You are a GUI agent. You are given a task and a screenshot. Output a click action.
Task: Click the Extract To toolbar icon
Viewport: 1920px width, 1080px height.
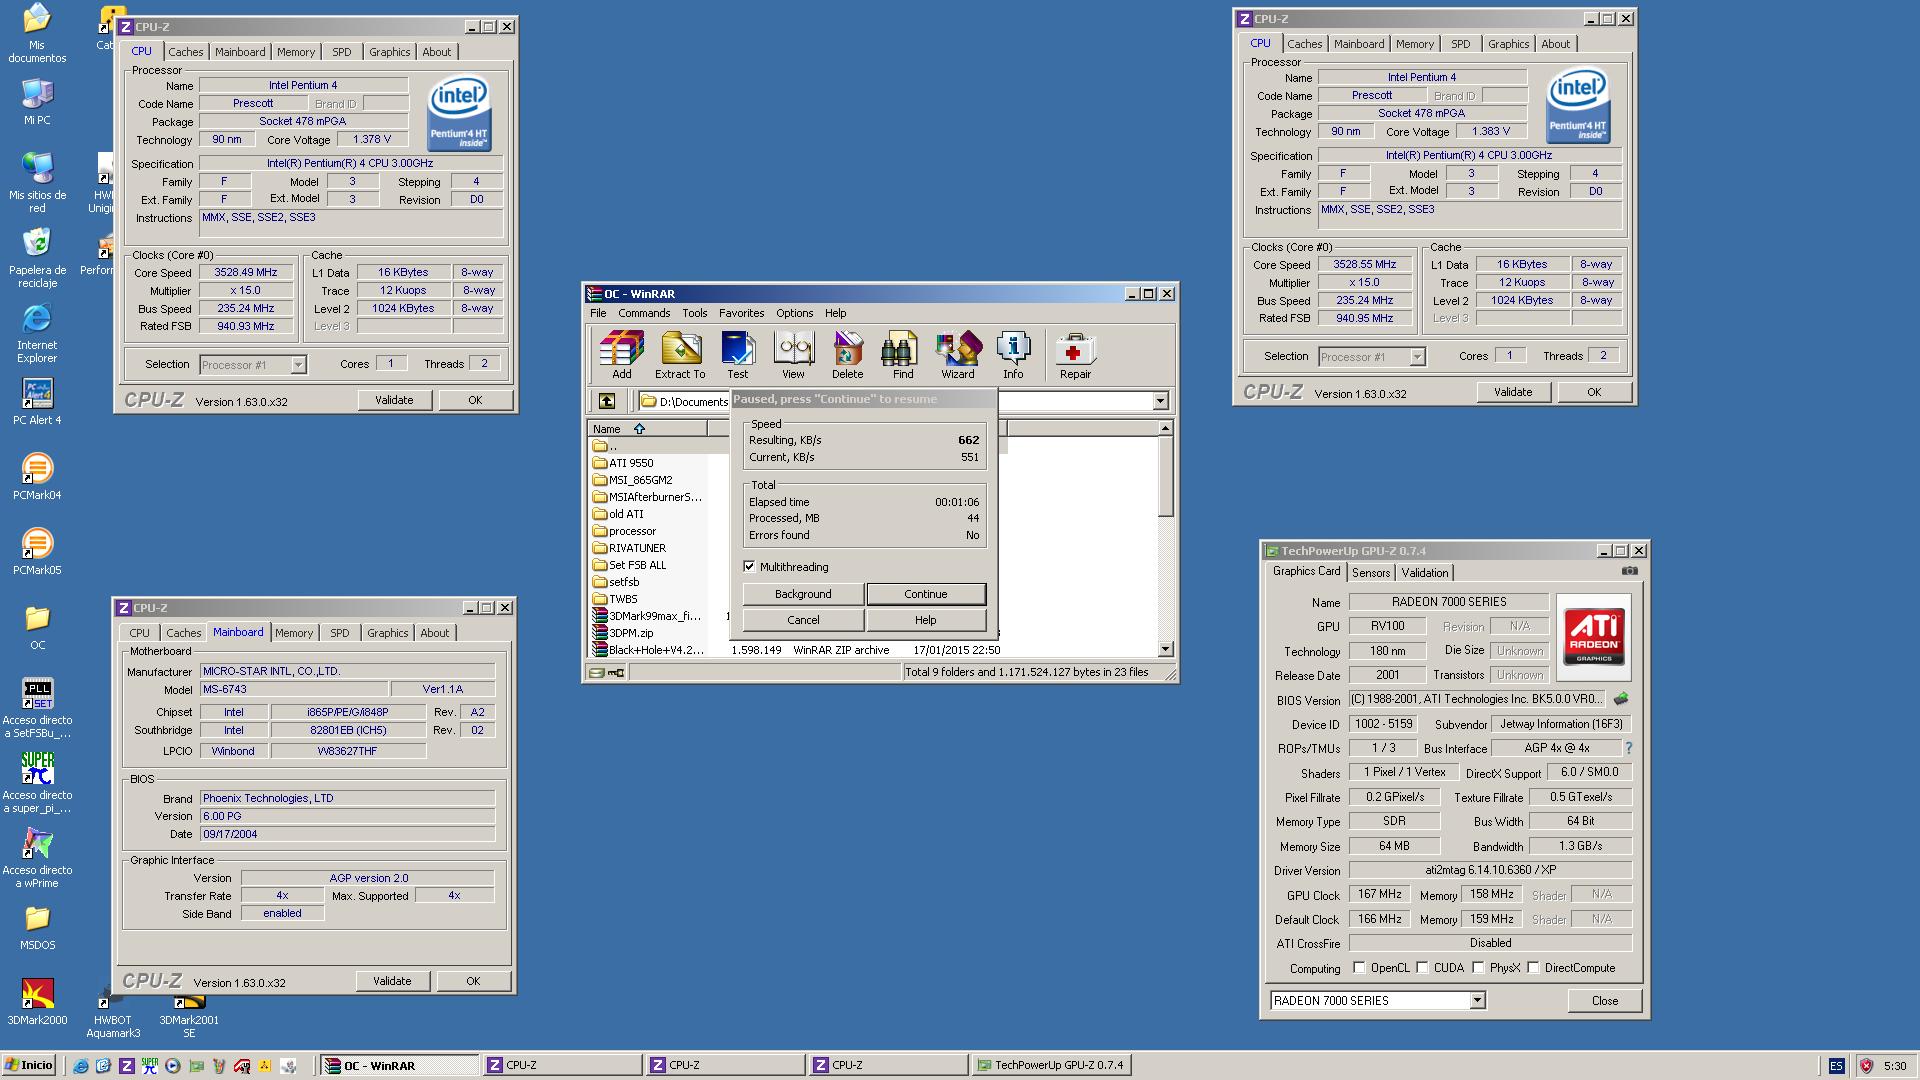point(680,355)
